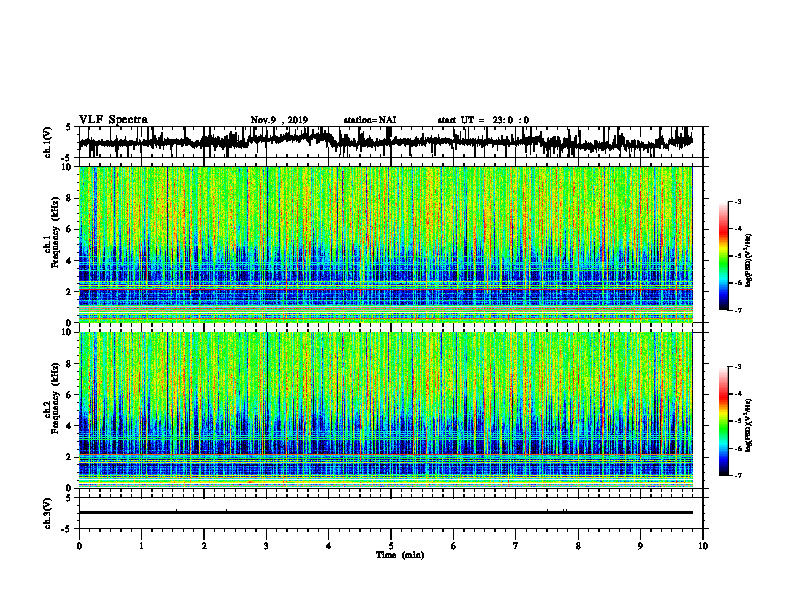Click the time axis tick label 5
Viewport: 792px width, 612px height.
pyautogui.click(x=391, y=546)
